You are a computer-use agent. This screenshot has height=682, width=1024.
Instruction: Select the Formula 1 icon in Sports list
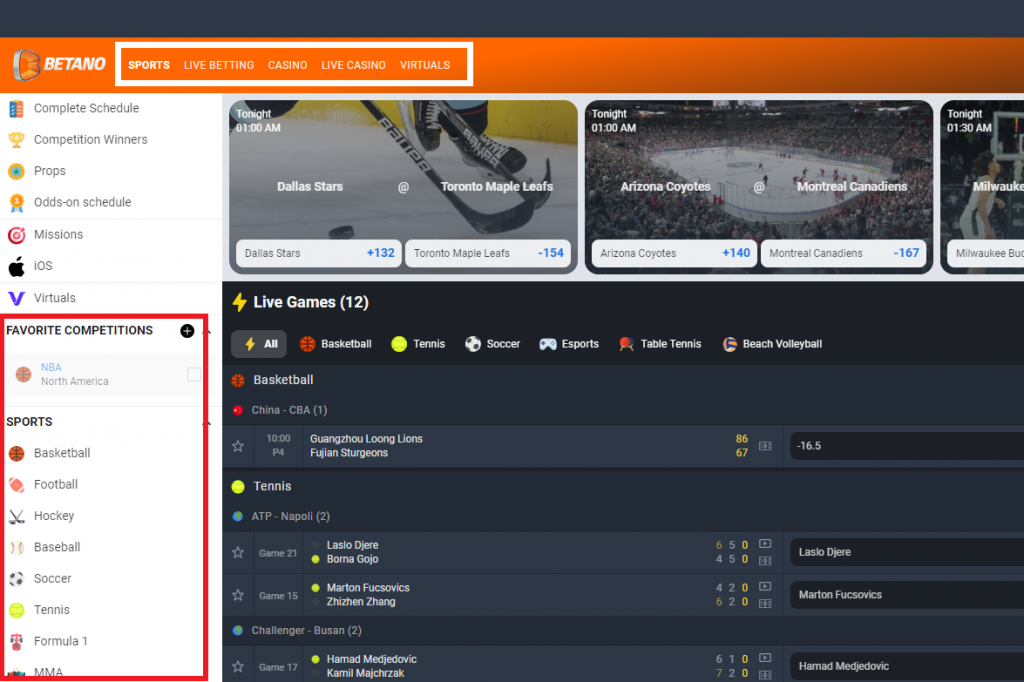(x=17, y=641)
